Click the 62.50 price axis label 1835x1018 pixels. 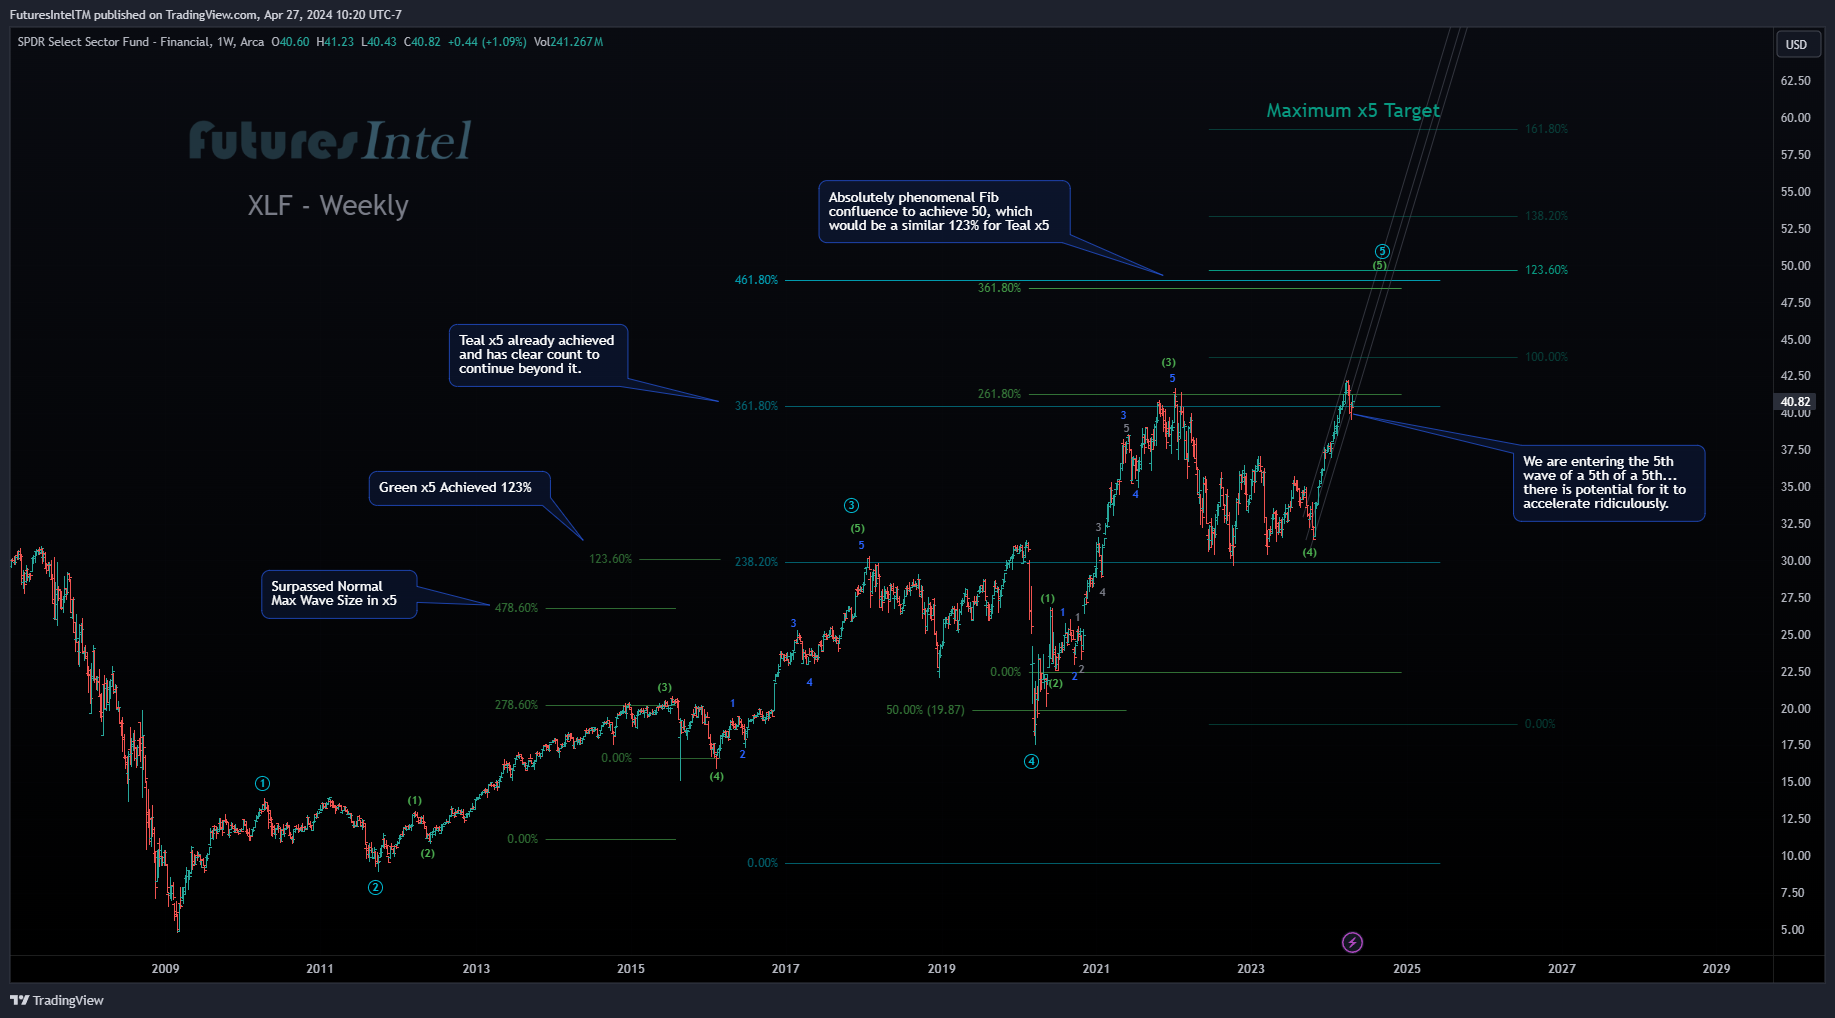[1795, 81]
